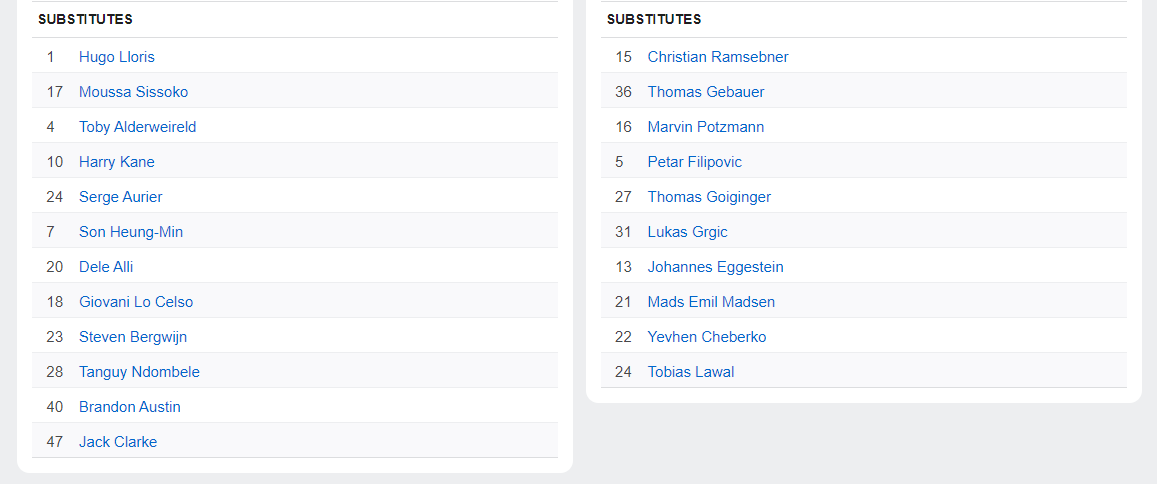The width and height of the screenshot is (1157, 484).
Task: Select Marvin Potzmann from substitutes
Action: click(706, 127)
